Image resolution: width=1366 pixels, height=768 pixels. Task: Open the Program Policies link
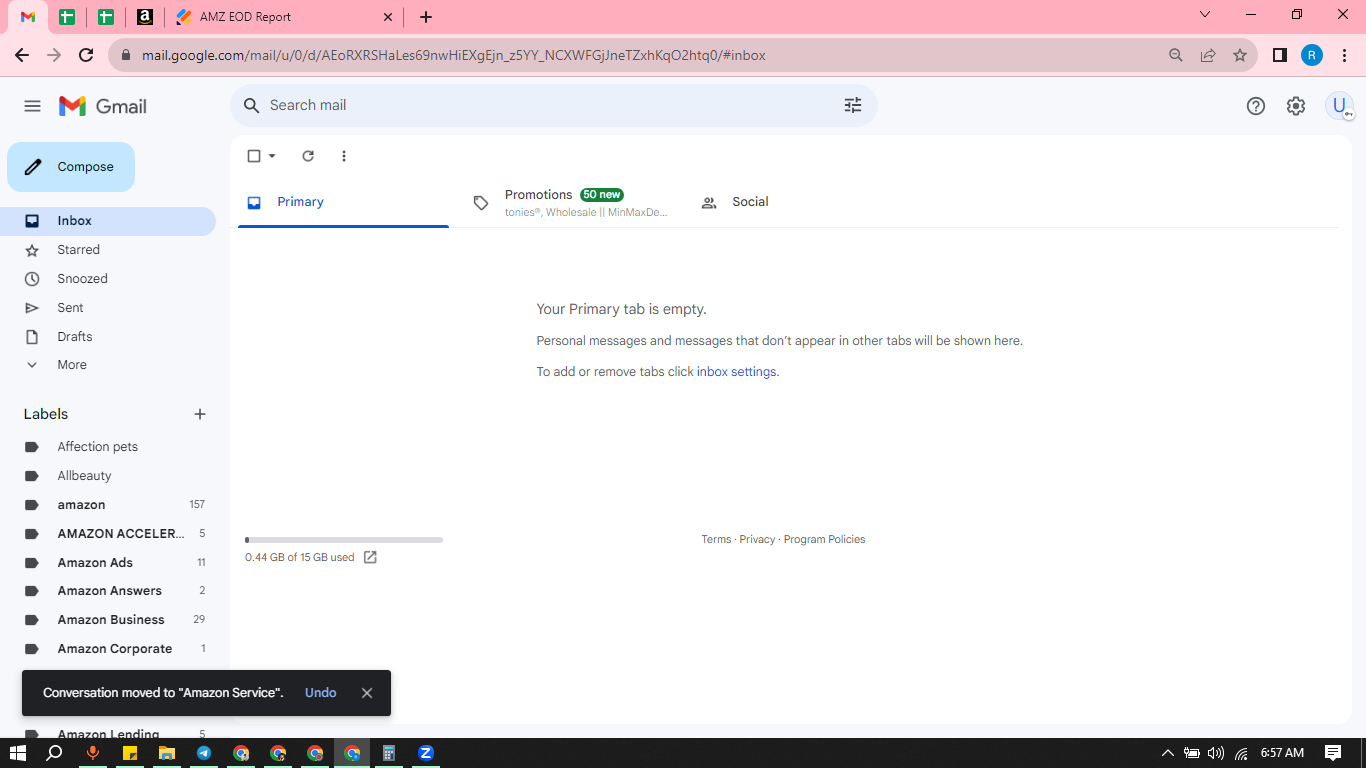[824, 539]
